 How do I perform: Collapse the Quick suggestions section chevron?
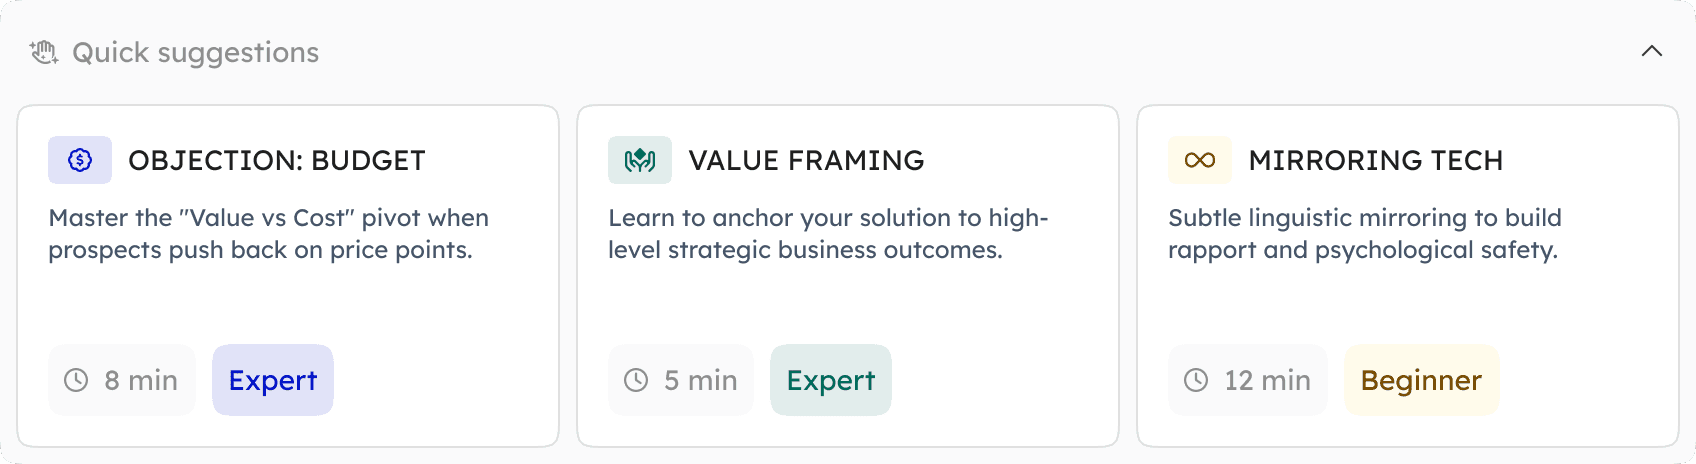1652,51
